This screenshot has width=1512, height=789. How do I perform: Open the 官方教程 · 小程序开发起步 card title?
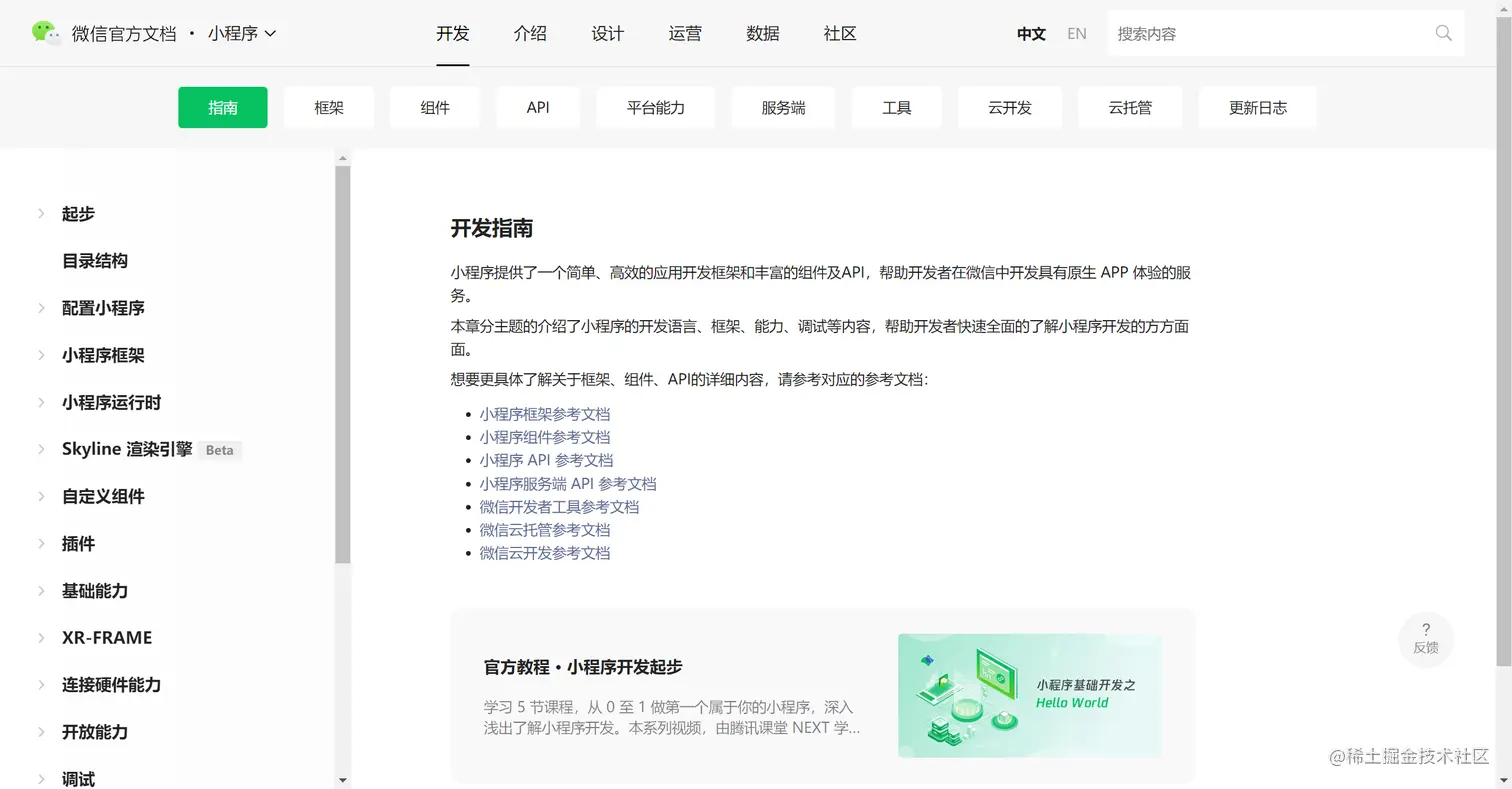click(x=583, y=667)
